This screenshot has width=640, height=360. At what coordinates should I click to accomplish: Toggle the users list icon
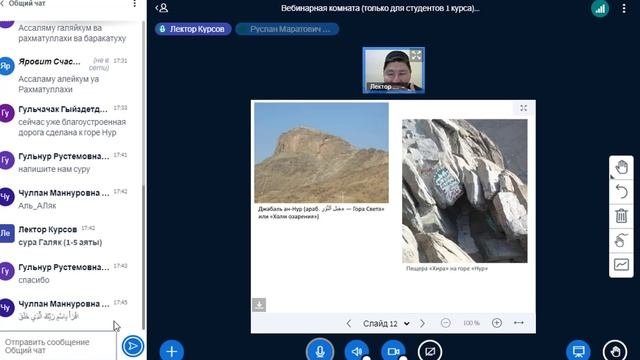click(x=162, y=8)
